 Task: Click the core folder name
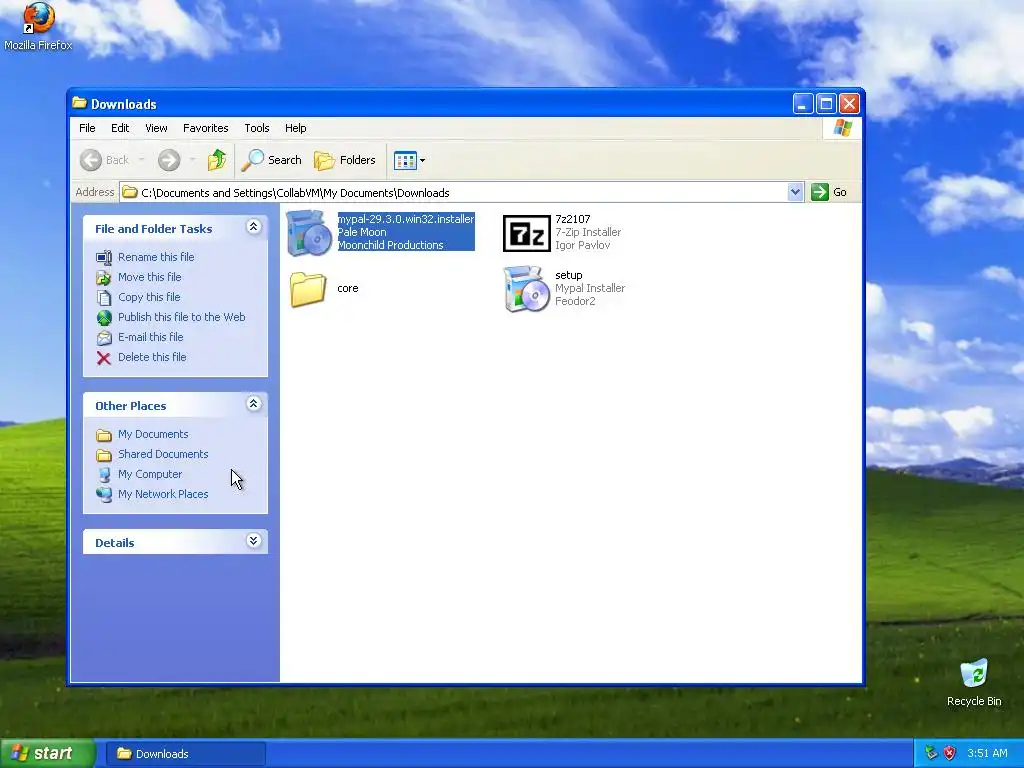click(x=347, y=289)
